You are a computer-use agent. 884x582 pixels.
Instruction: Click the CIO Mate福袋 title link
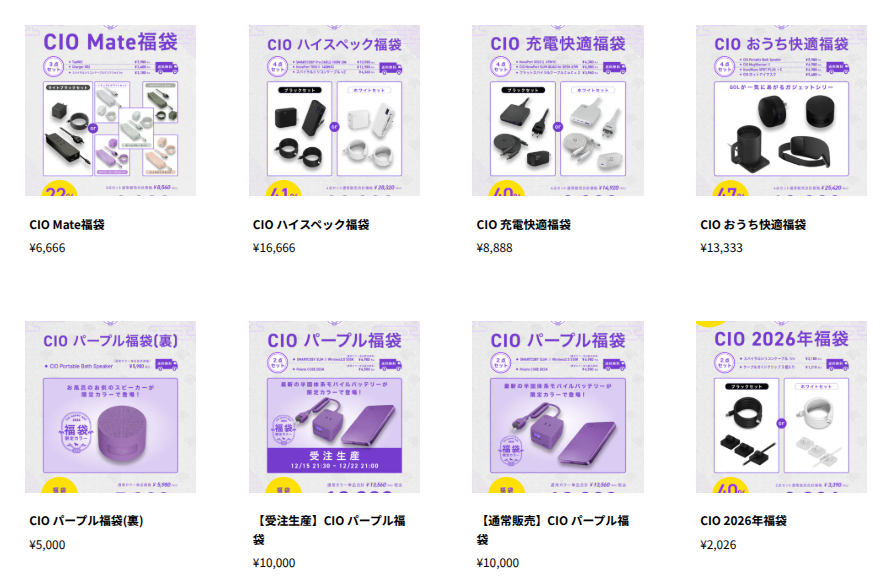67,224
